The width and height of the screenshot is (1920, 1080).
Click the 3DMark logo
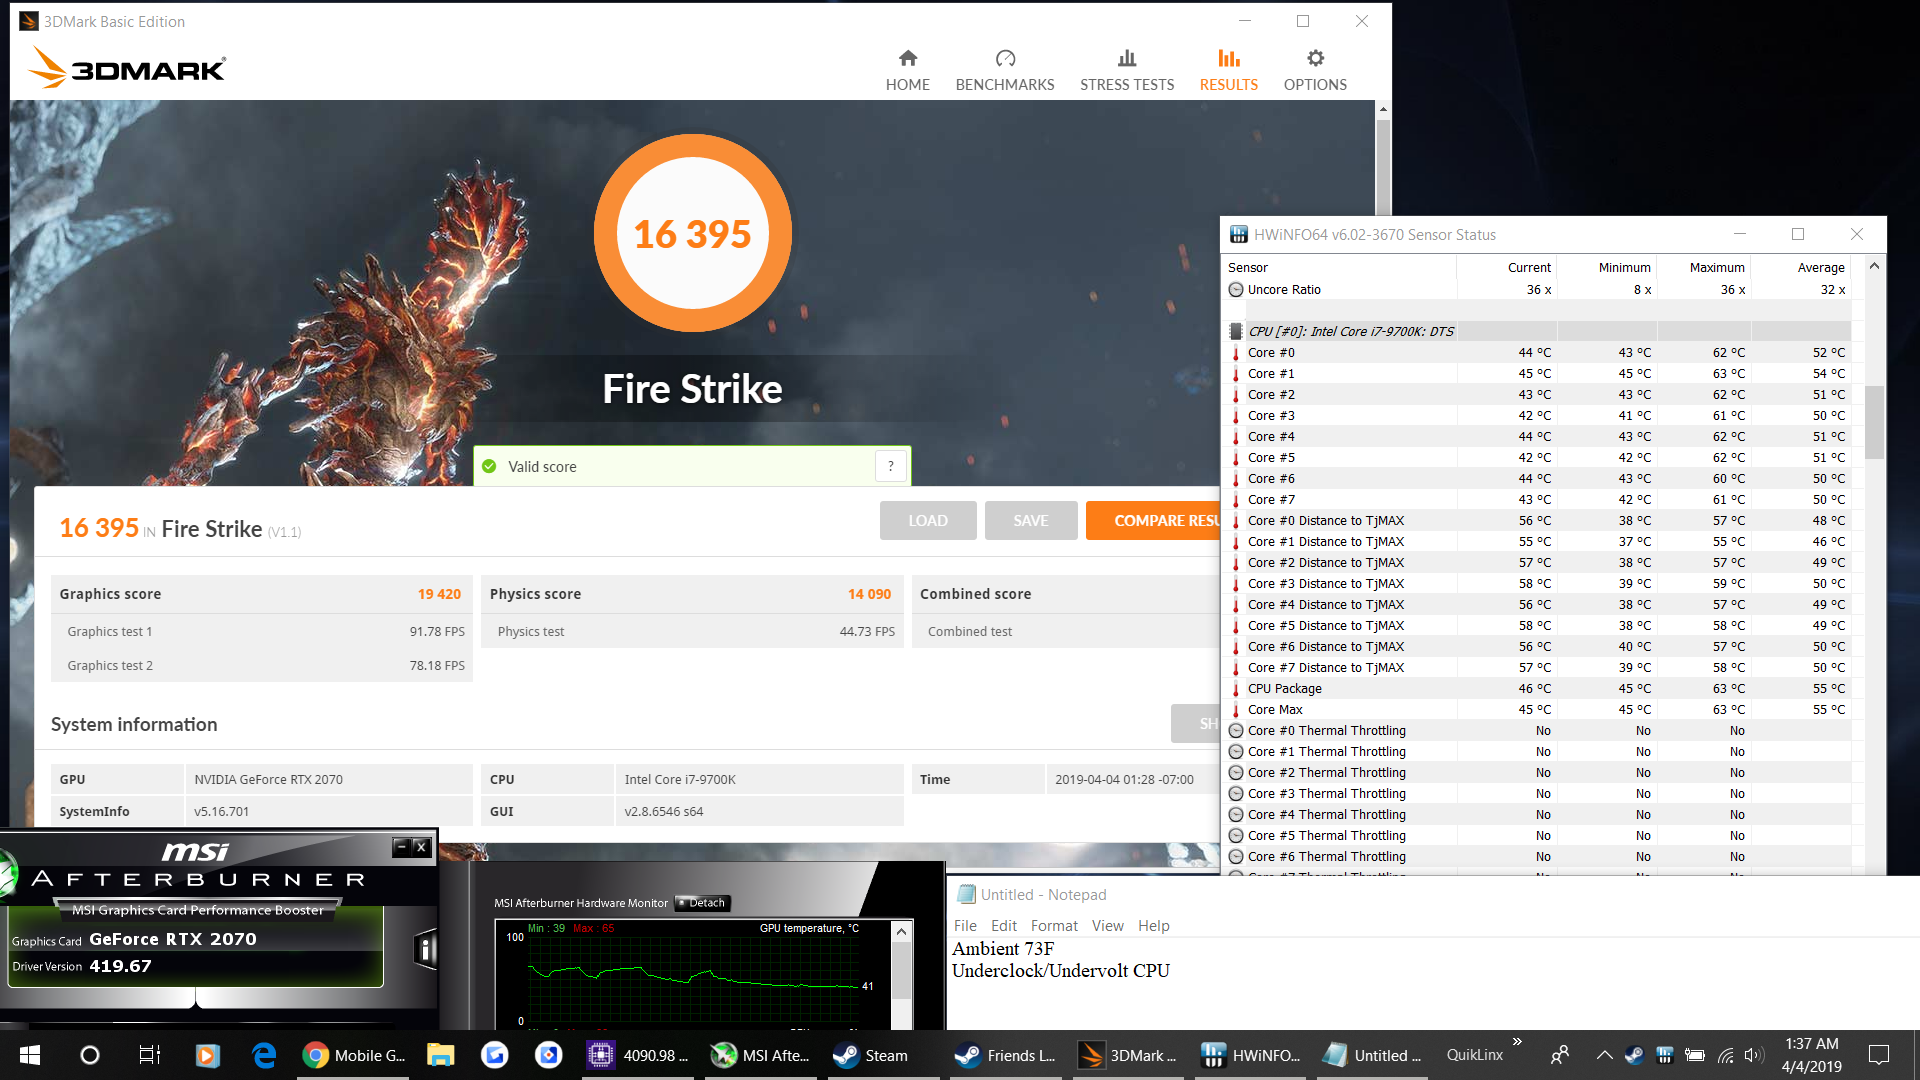pyautogui.click(x=127, y=68)
